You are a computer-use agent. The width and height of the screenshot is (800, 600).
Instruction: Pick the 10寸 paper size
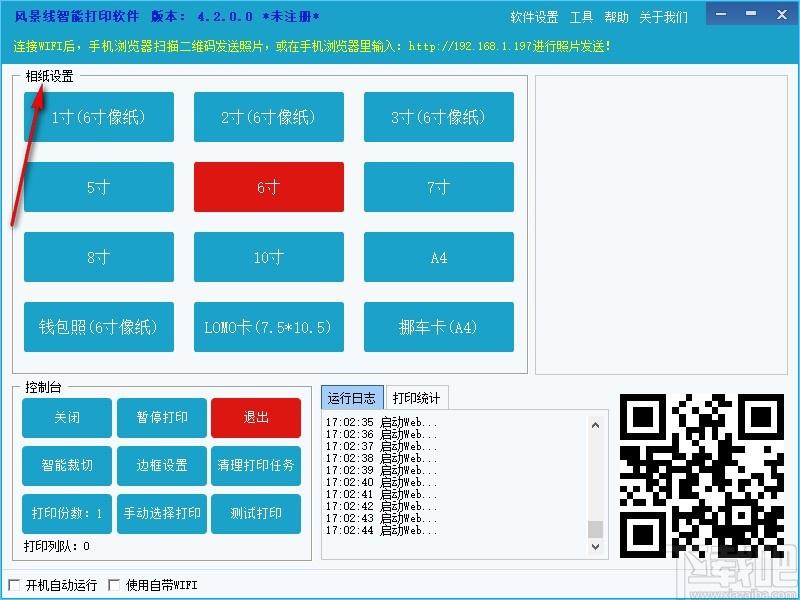tap(268, 257)
